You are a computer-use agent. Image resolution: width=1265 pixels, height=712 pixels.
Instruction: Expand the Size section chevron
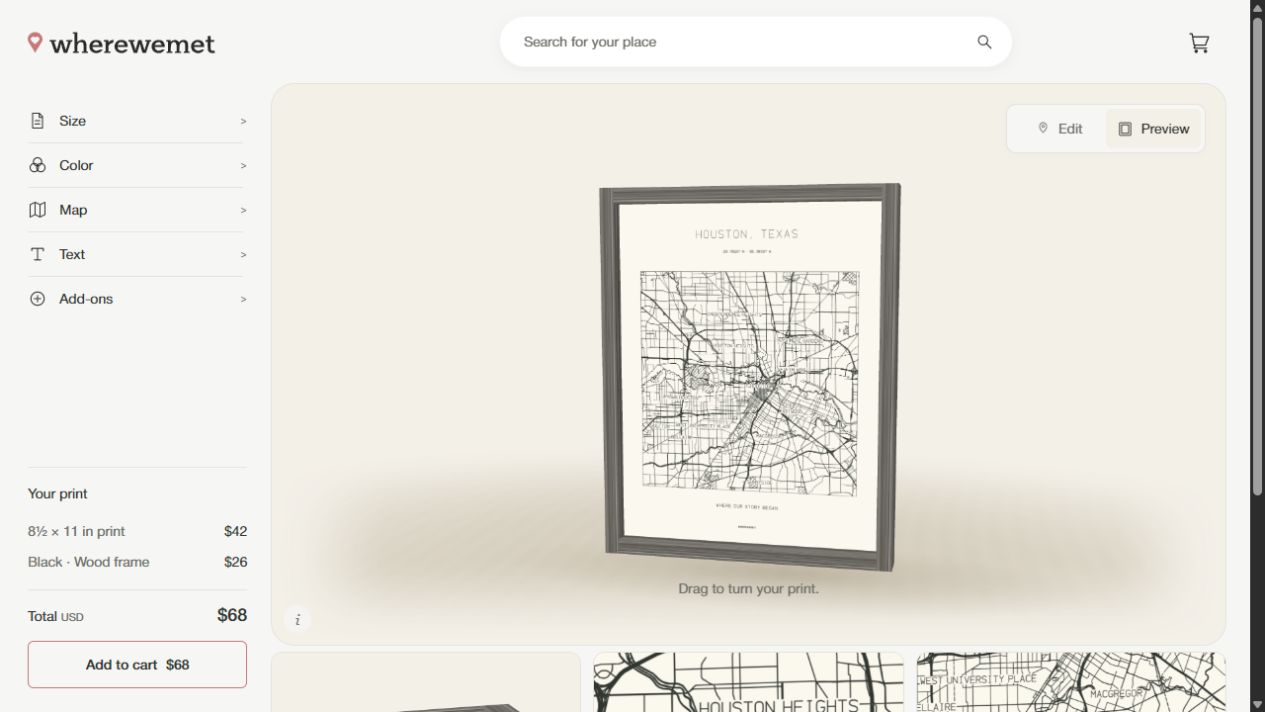[x=243, y=121]
